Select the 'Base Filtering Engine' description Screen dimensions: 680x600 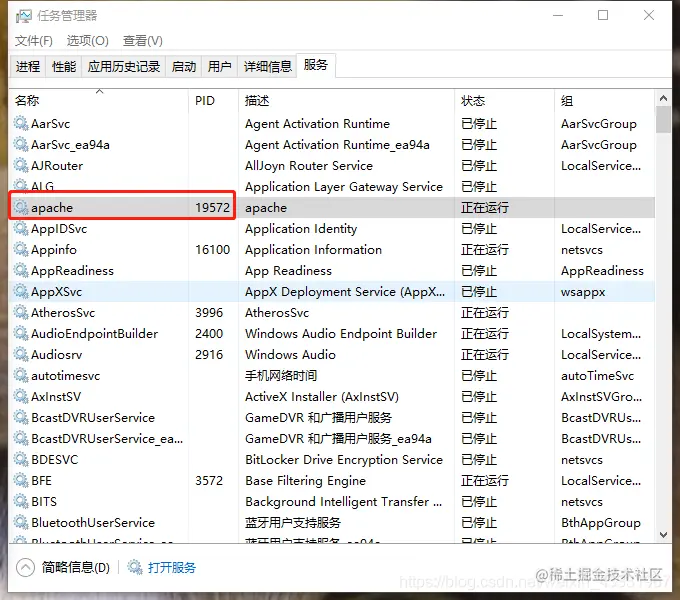305,480
